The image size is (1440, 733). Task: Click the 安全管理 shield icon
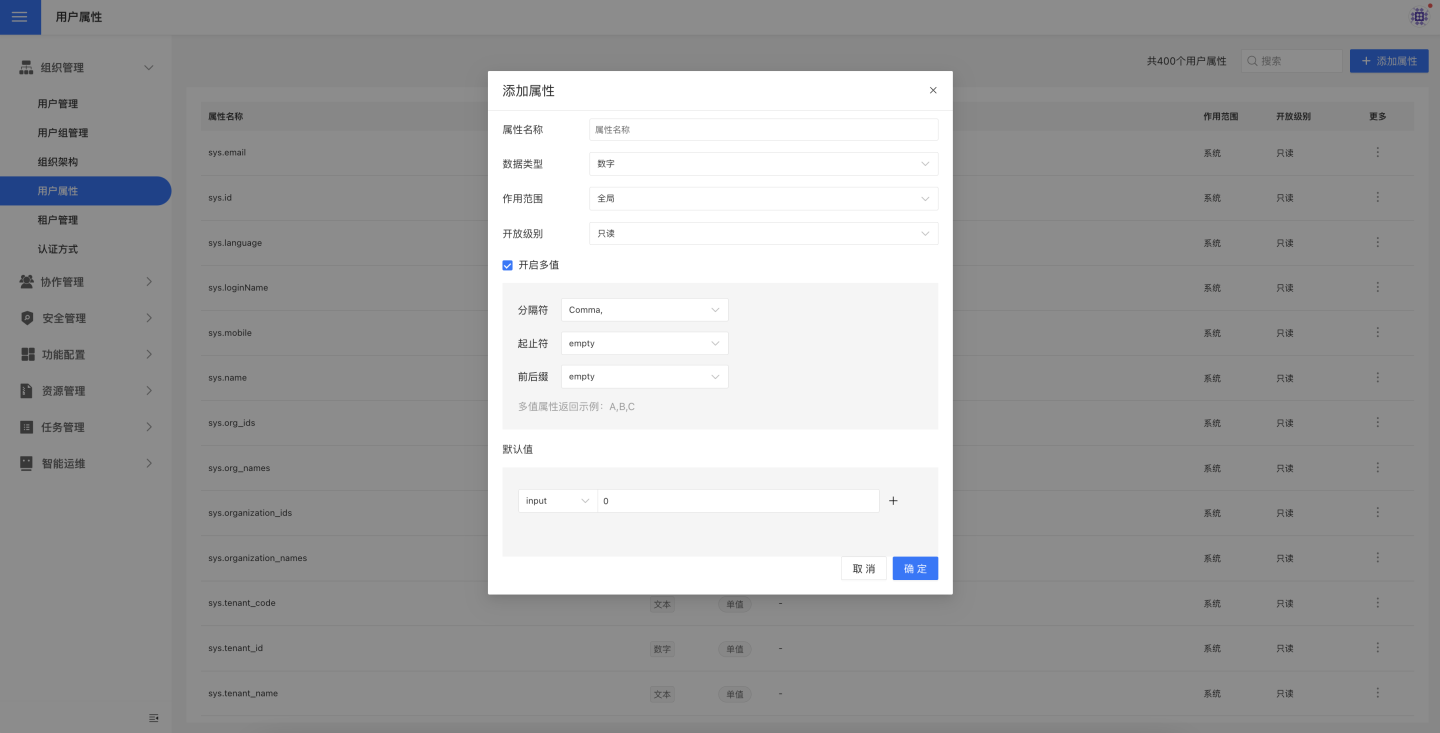click(27, 318)
